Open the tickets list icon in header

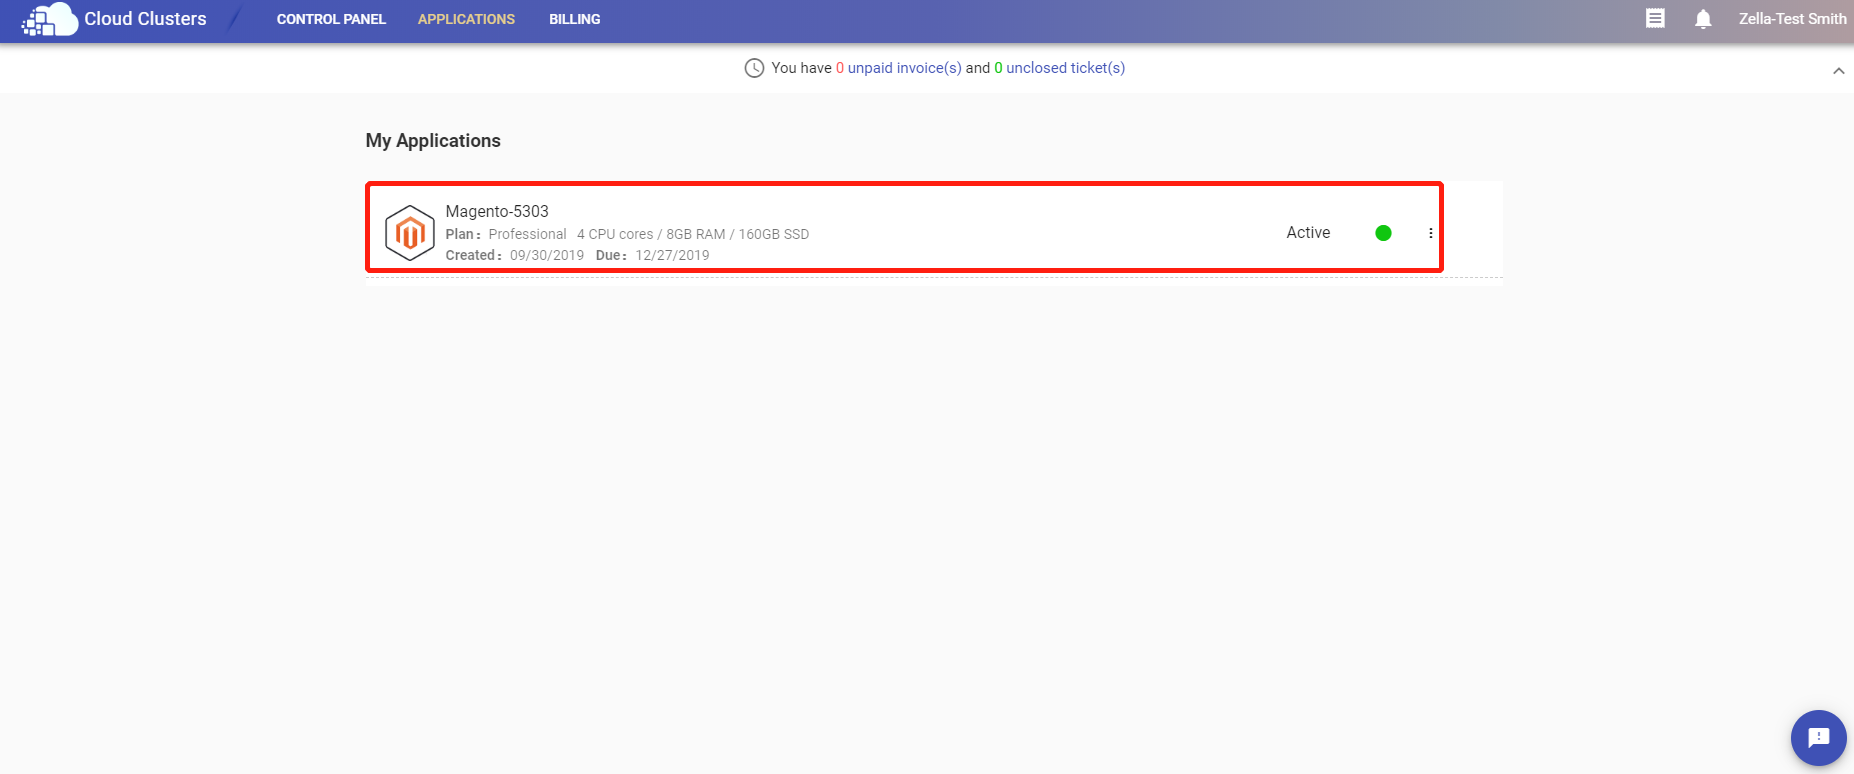click(x=1655, y=18)
